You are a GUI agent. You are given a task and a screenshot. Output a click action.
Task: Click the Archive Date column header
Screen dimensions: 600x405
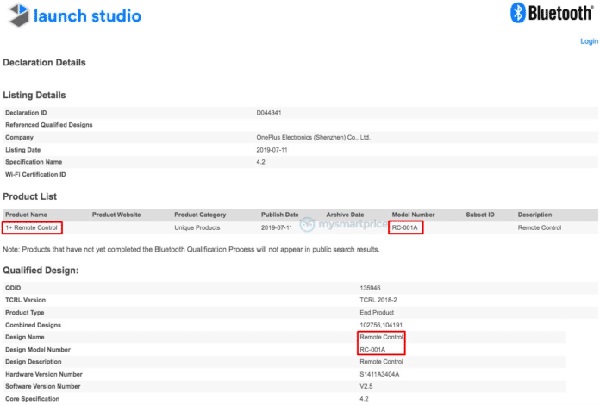click(345, 215)
